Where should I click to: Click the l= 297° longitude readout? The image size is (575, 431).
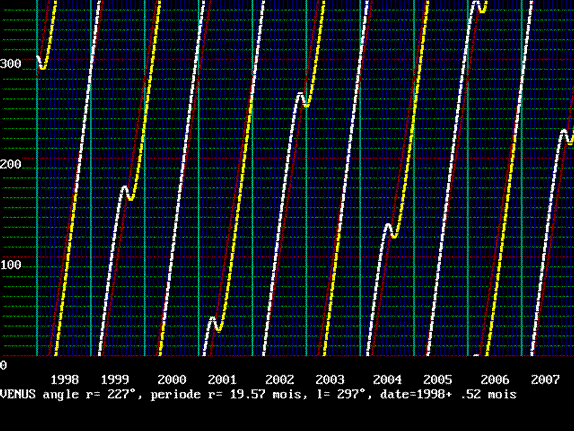click(337, 395)
